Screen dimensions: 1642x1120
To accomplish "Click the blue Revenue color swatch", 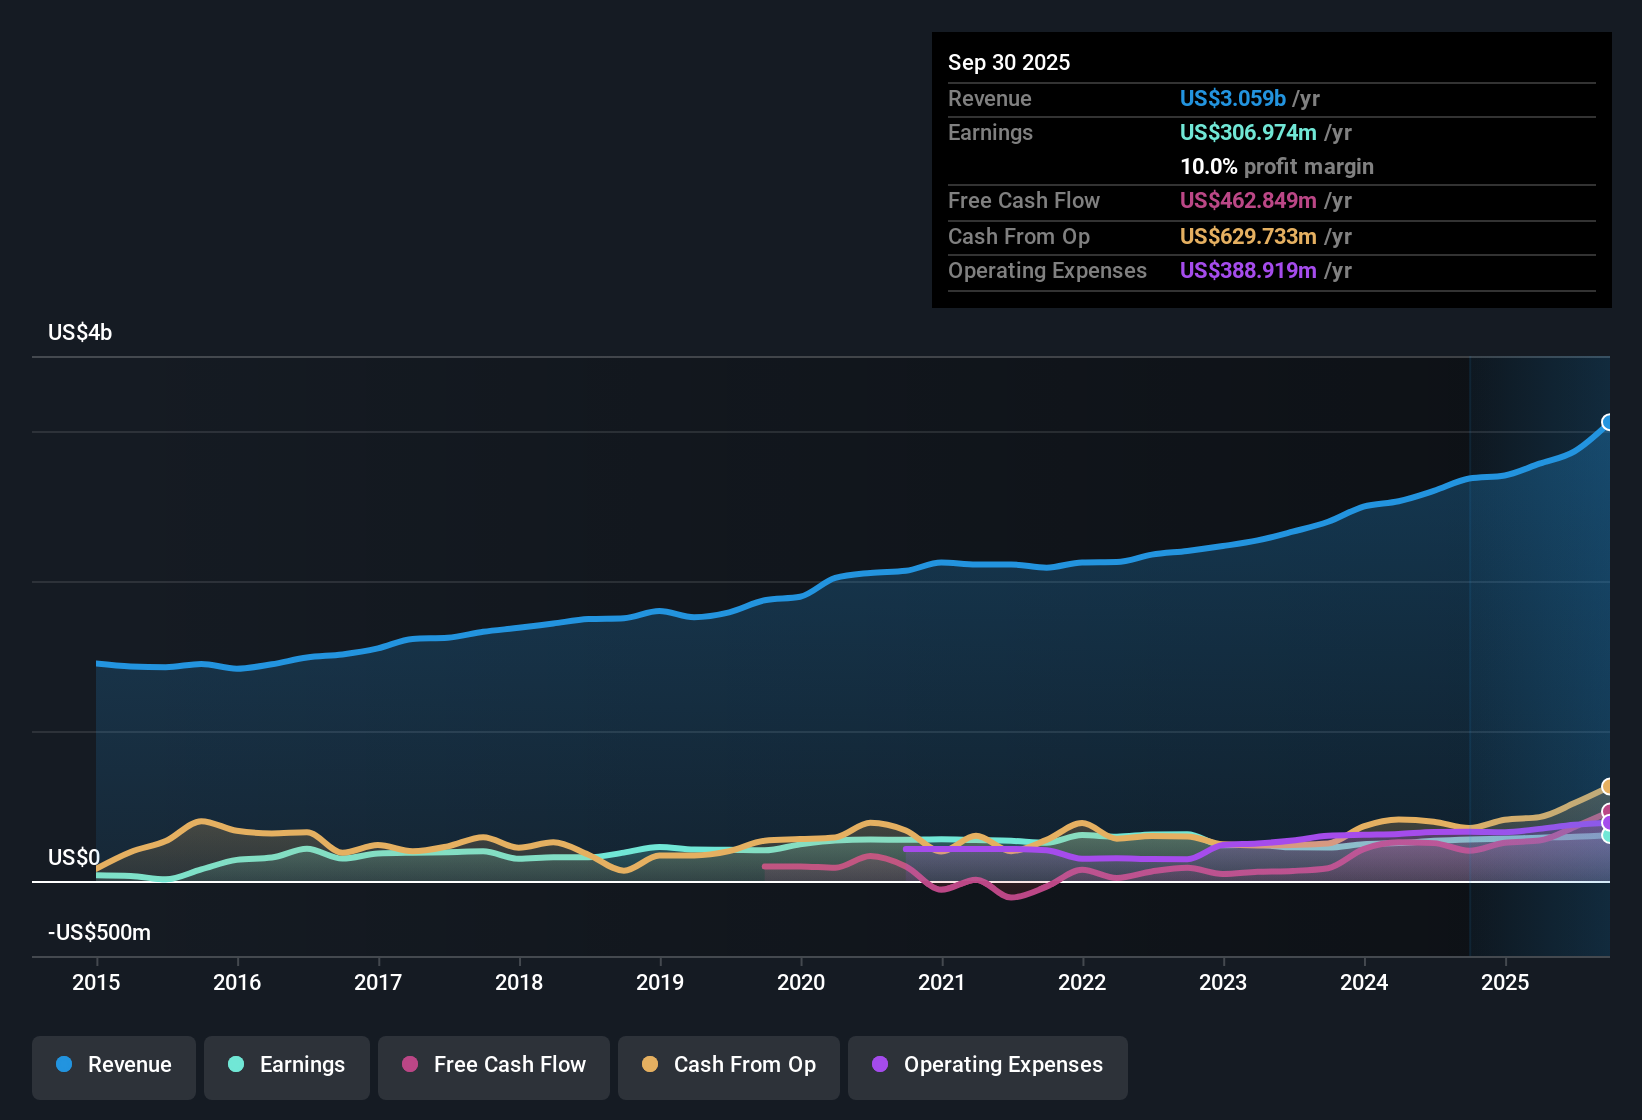I will pos(63,1065).
